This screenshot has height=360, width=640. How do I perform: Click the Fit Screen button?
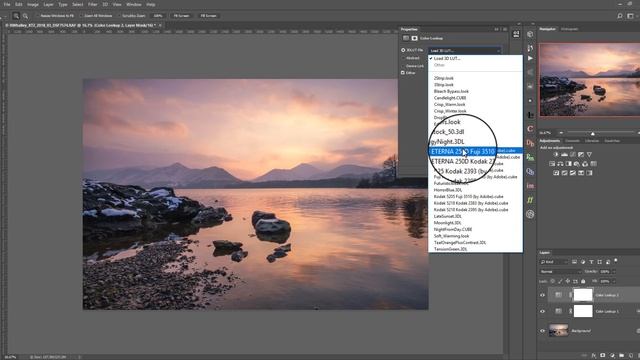pos(181,16)
